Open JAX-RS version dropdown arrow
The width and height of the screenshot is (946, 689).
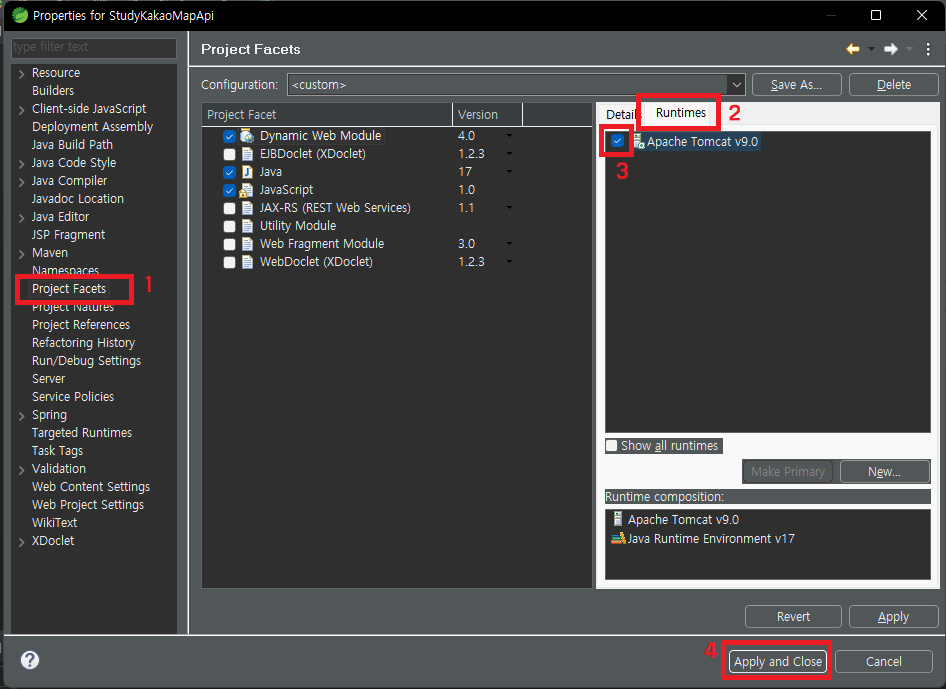(510, 208)
